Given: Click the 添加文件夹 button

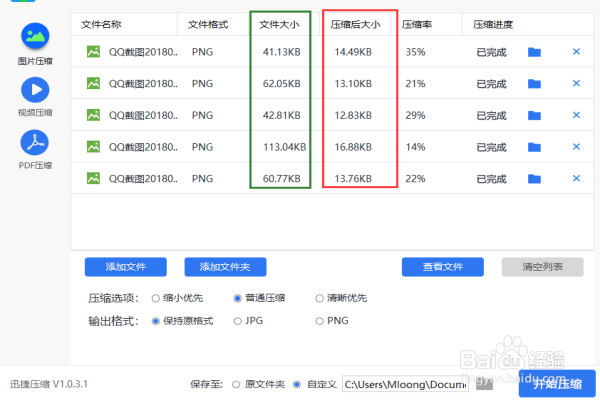Looking at the screenshot, I should click(225, 267).
